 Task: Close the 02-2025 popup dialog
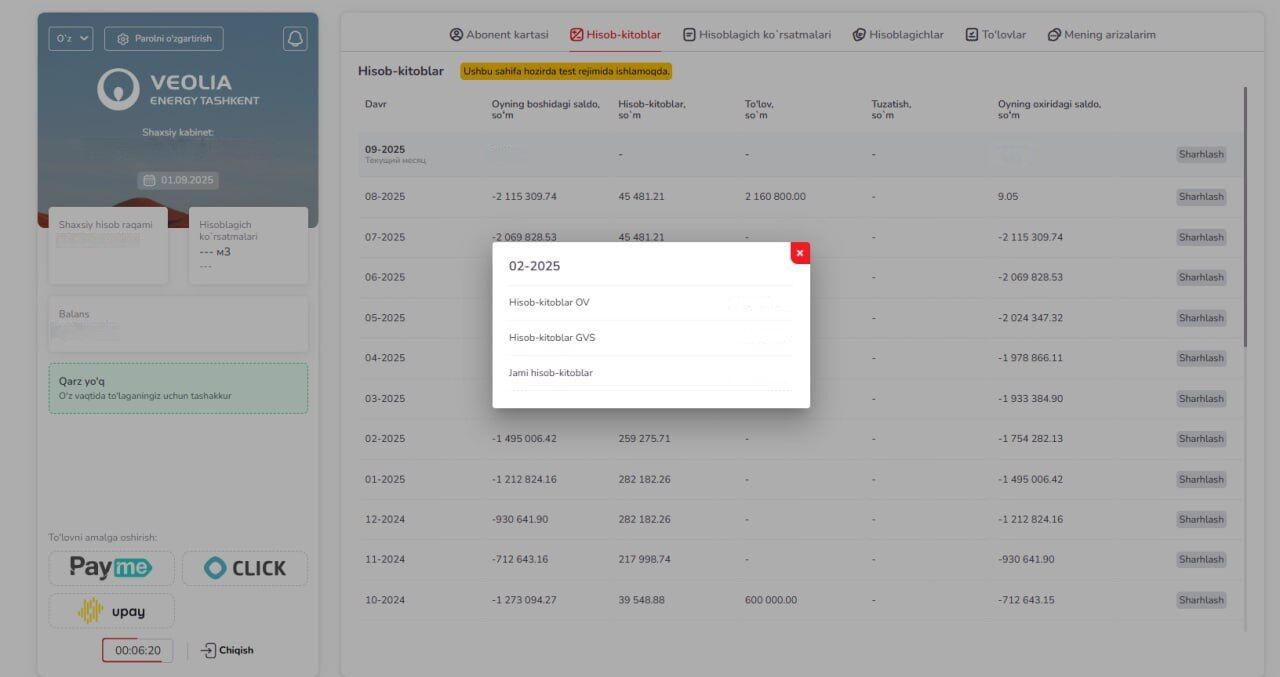[800, 253]
